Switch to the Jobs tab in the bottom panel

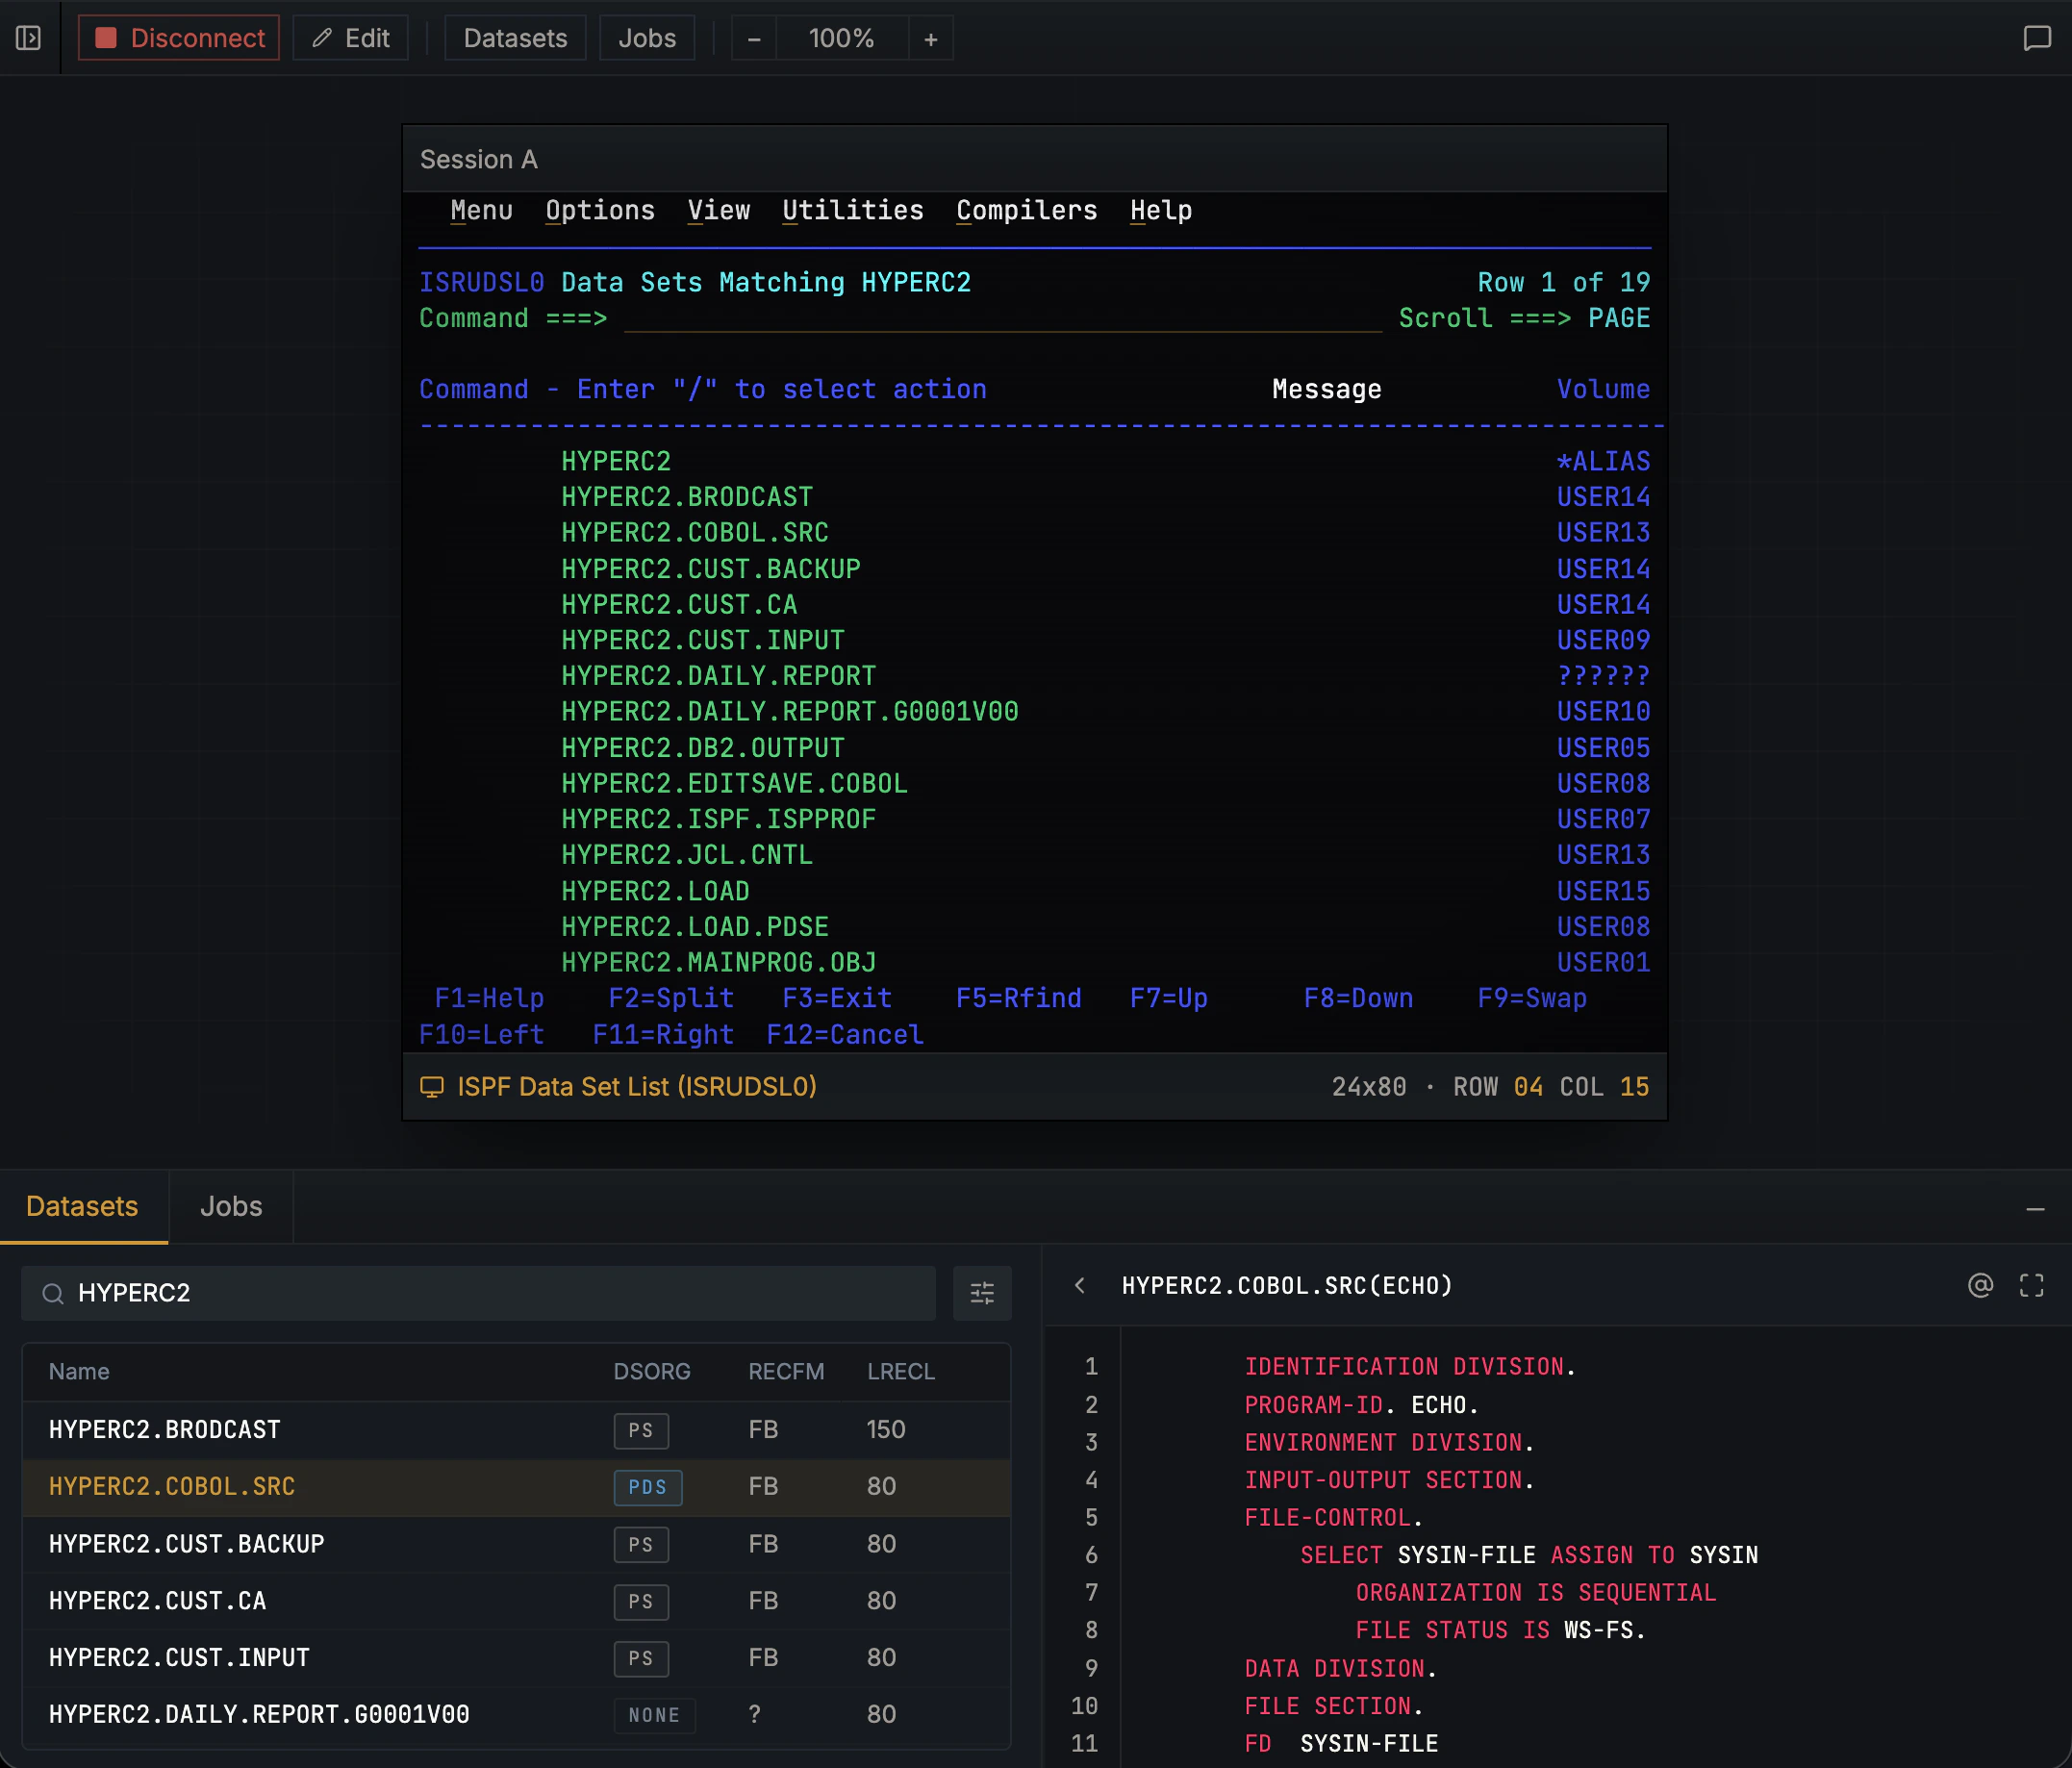coord(231,1206)
